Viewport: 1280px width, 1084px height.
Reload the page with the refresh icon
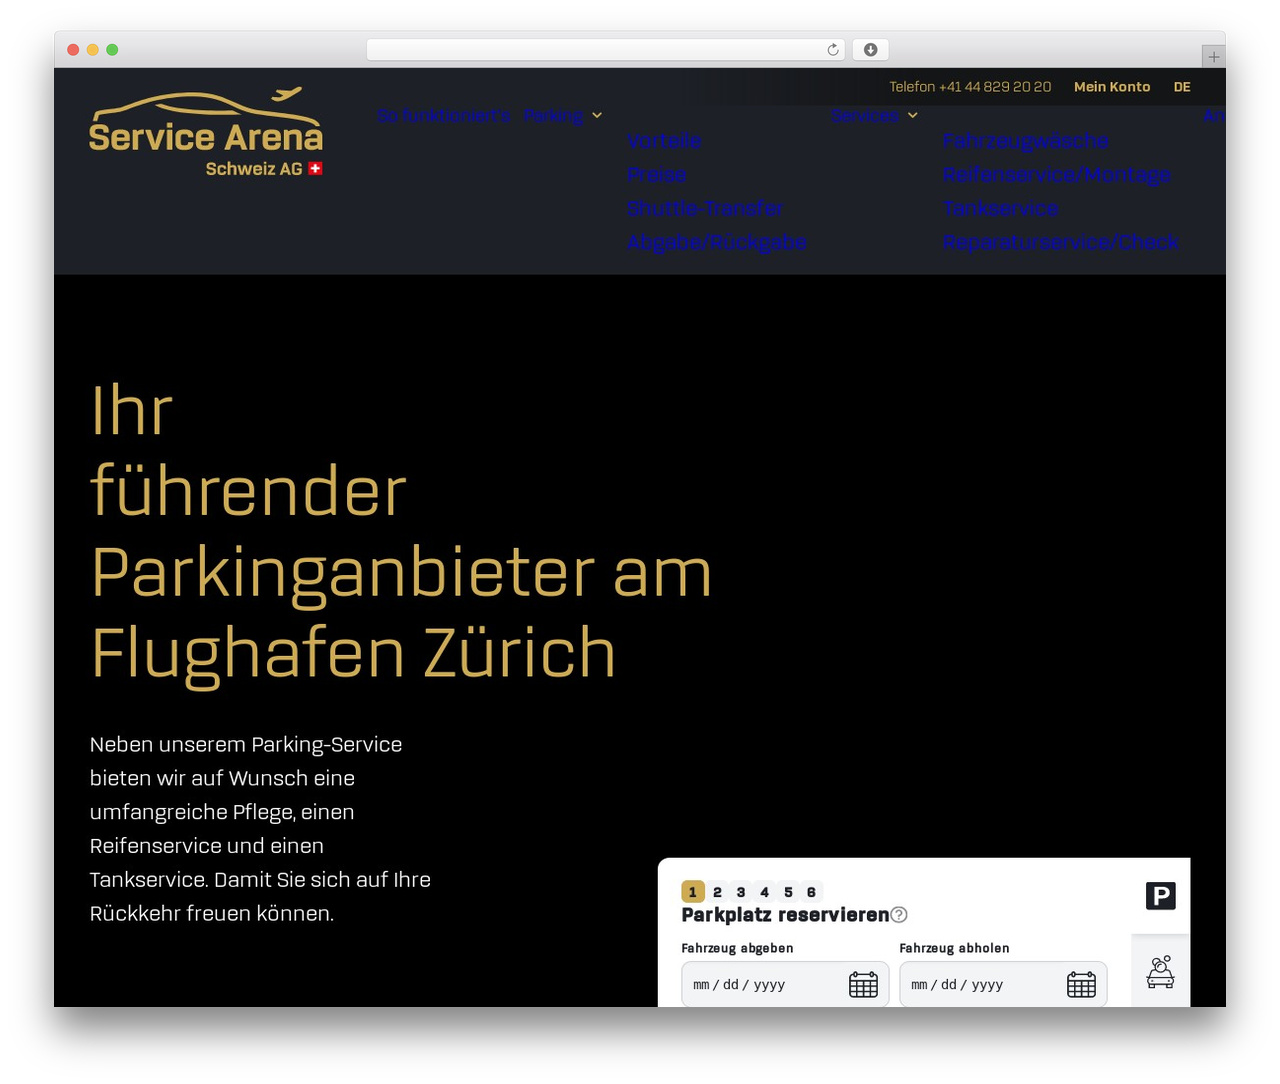click(x=833, y=50)
